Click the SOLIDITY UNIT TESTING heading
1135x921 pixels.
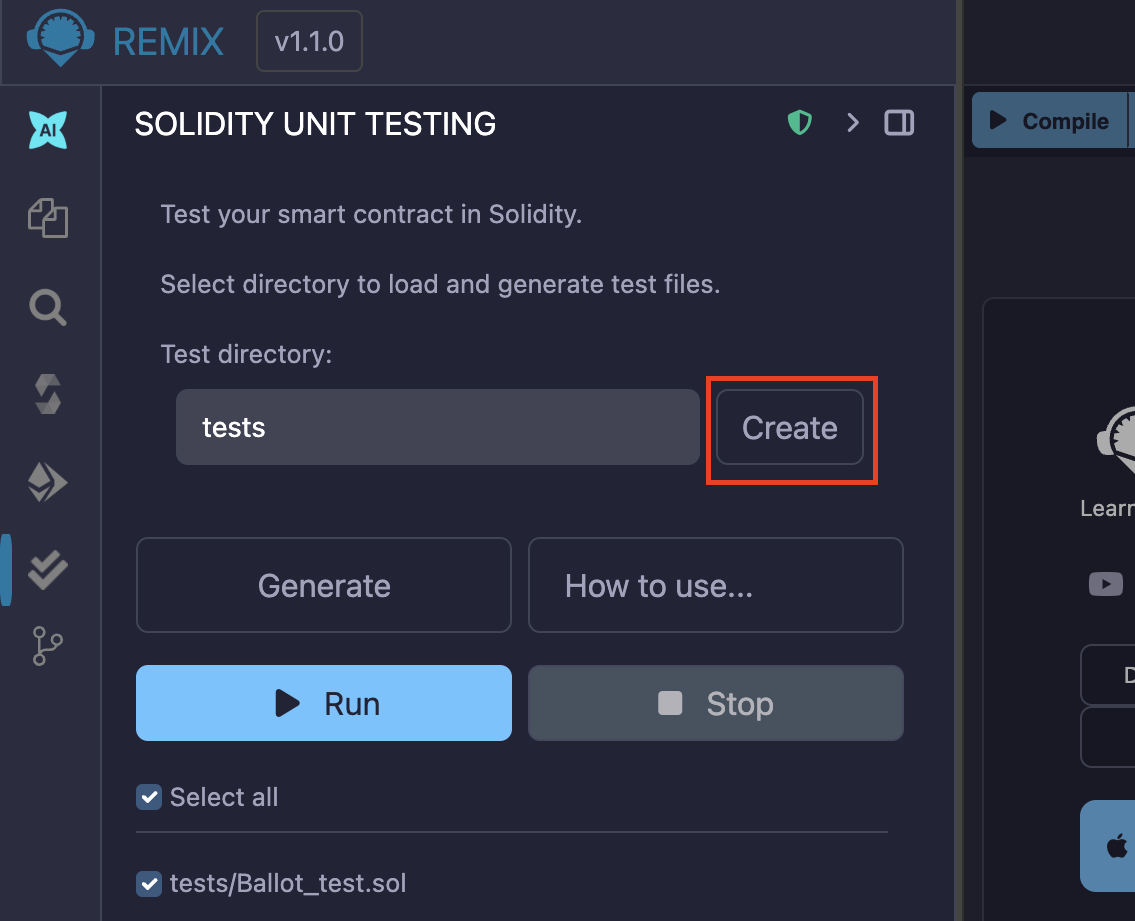(316, 124)
